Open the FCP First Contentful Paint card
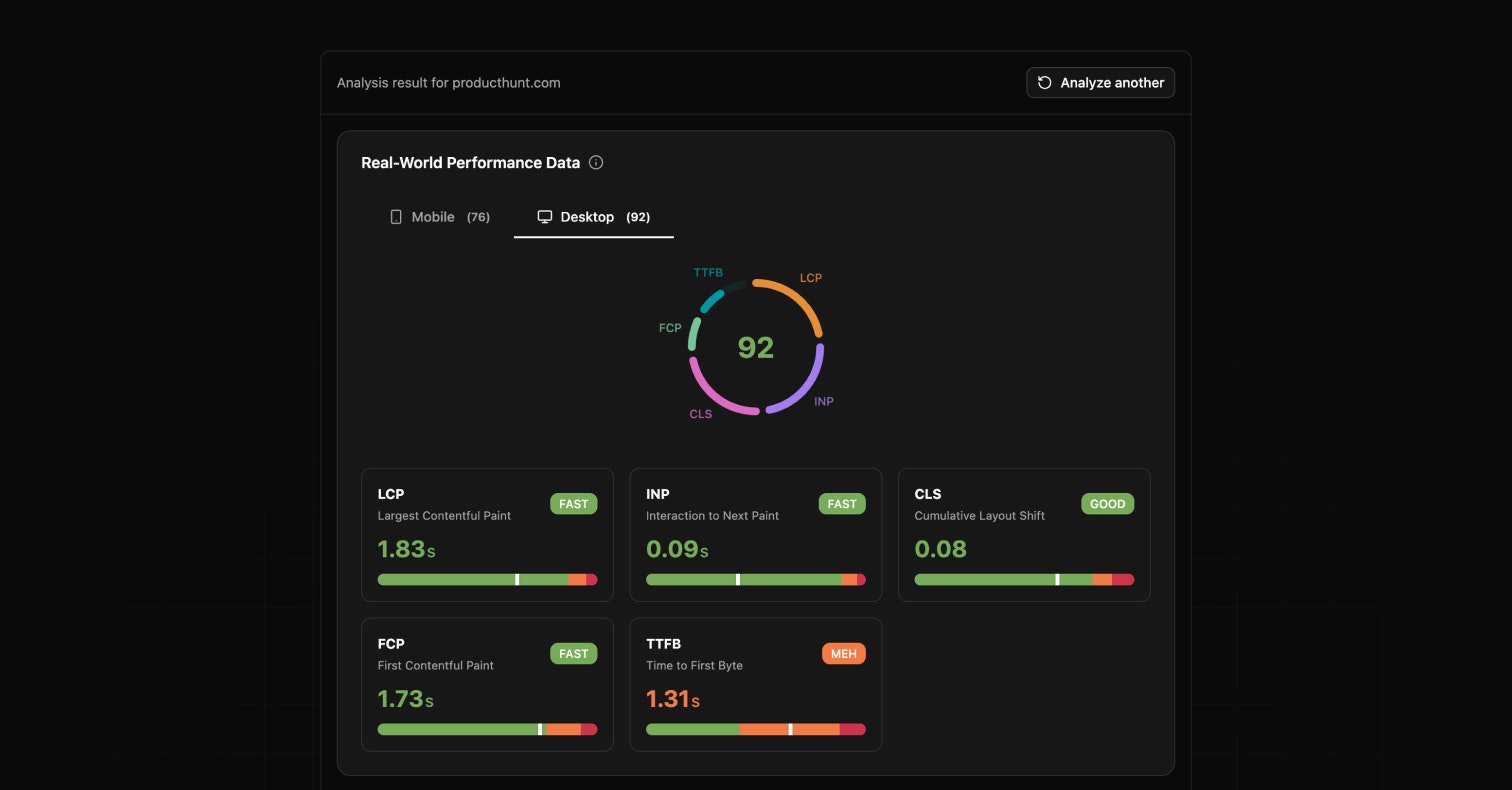This screenshot has height=790, width=1512. coord(487,684)
